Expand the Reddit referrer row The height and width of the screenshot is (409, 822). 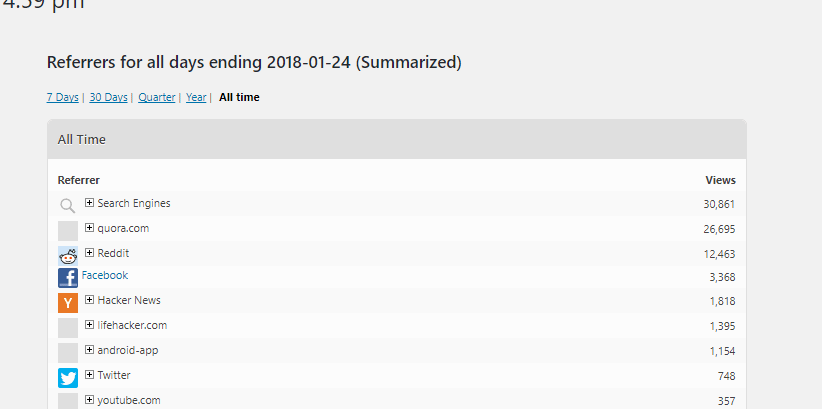(x=89, y=253)
